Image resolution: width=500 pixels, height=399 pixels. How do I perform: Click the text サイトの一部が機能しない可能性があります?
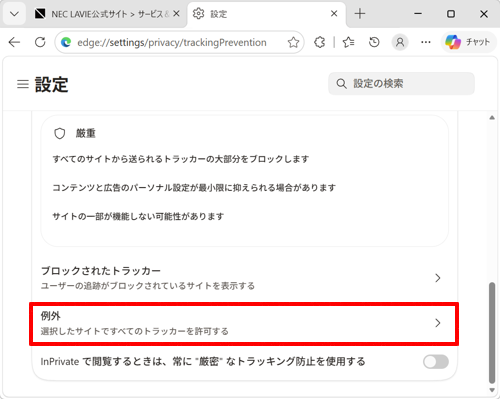click(x=138, y=216)
